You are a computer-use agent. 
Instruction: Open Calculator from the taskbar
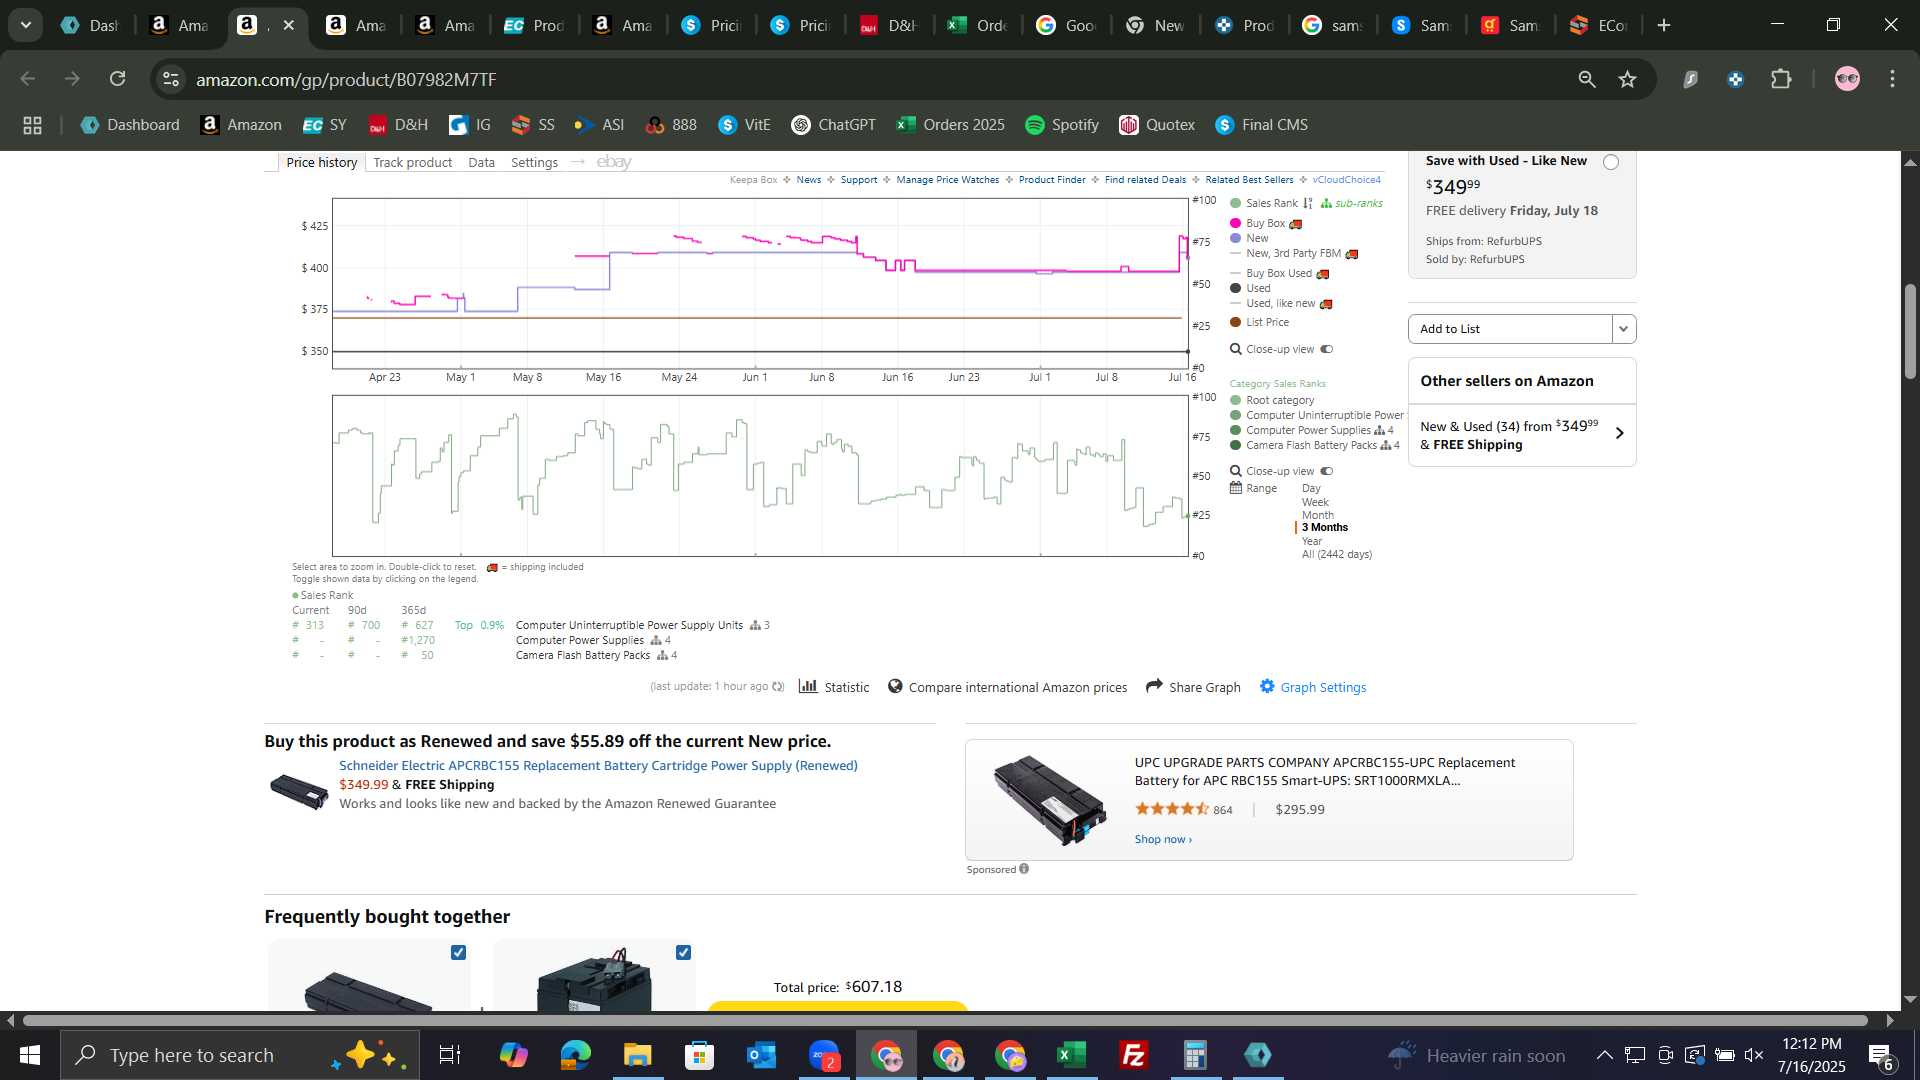click(x=1195, y=1055)
